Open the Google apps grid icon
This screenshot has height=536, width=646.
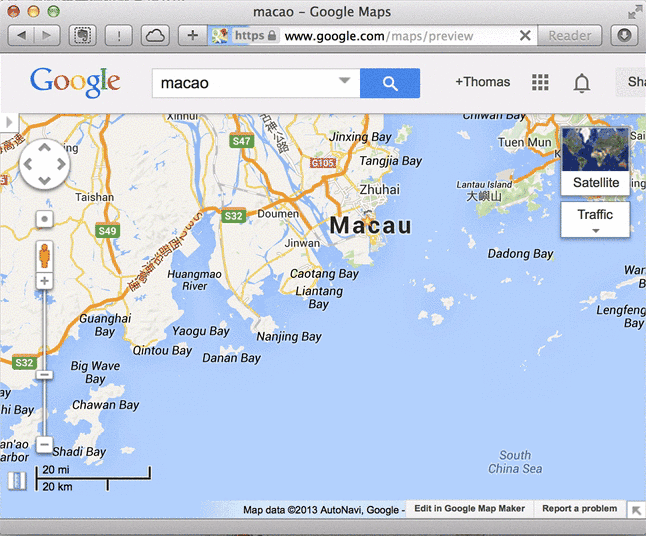point(540,82)
